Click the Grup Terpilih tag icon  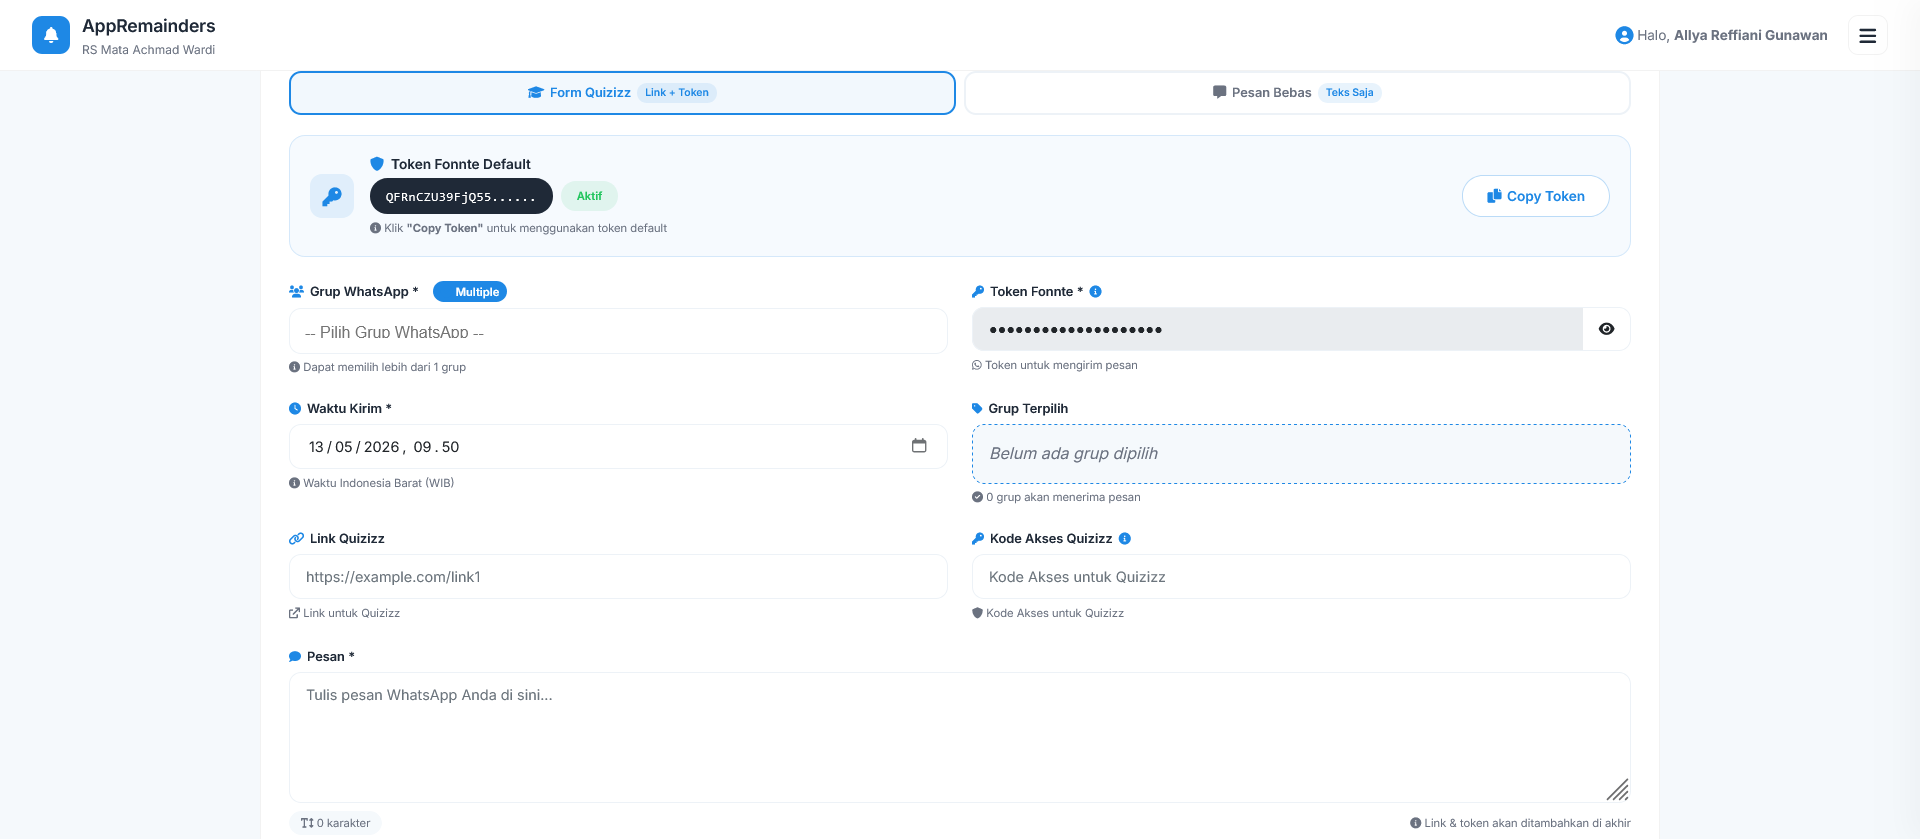tap(977, 409)
